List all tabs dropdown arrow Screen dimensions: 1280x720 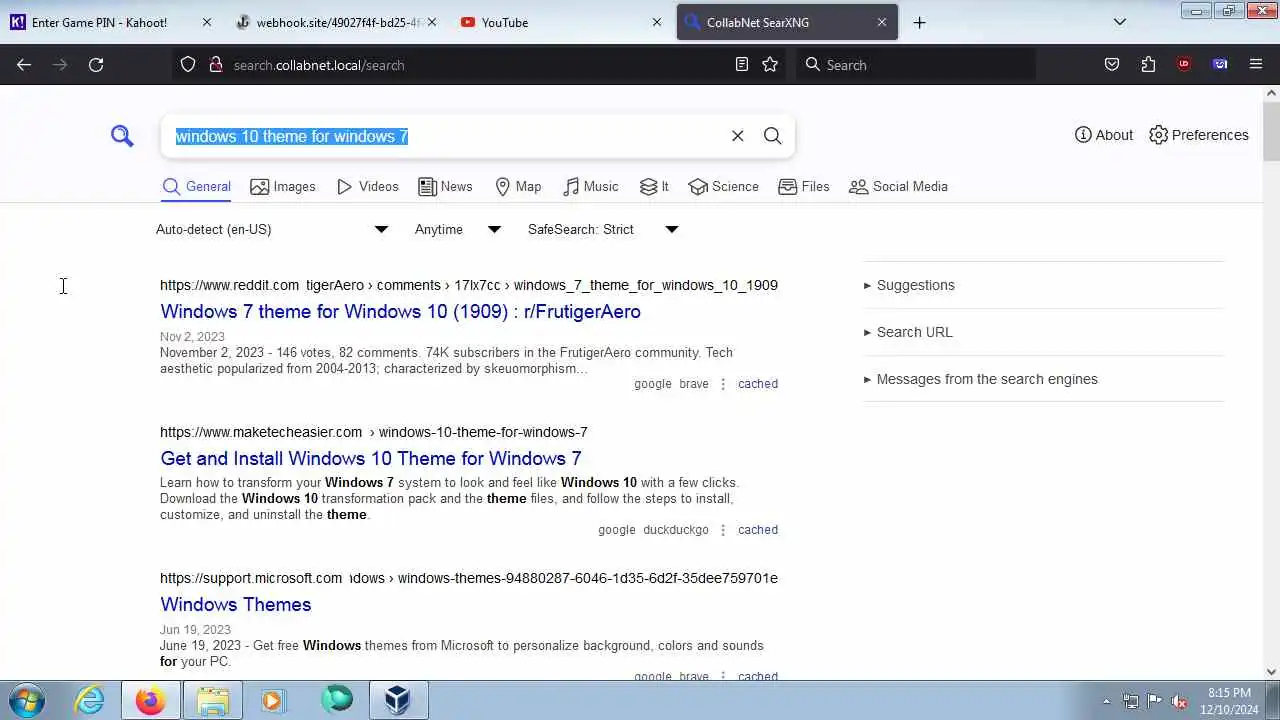[x=1120, y=22]
